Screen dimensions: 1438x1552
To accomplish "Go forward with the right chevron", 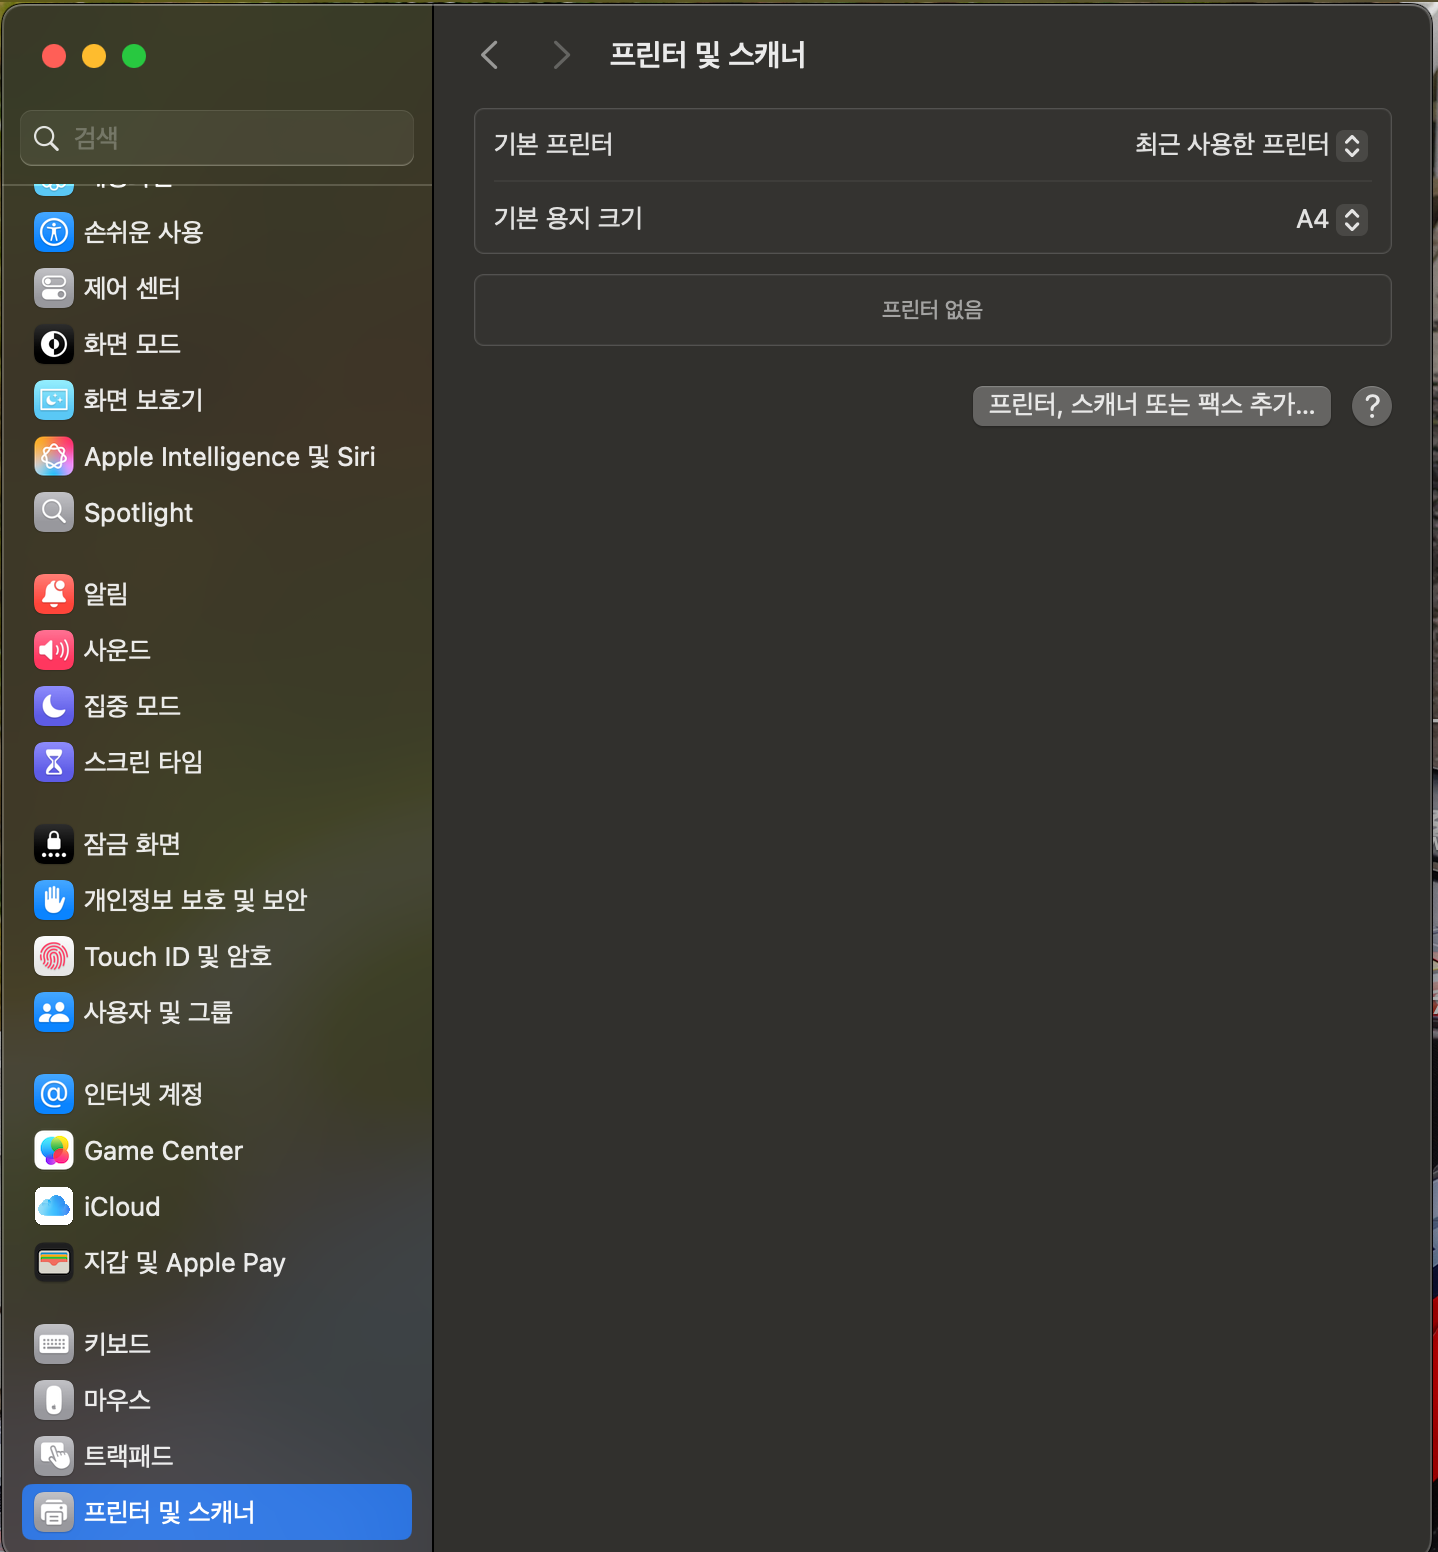I will (561, 55).
